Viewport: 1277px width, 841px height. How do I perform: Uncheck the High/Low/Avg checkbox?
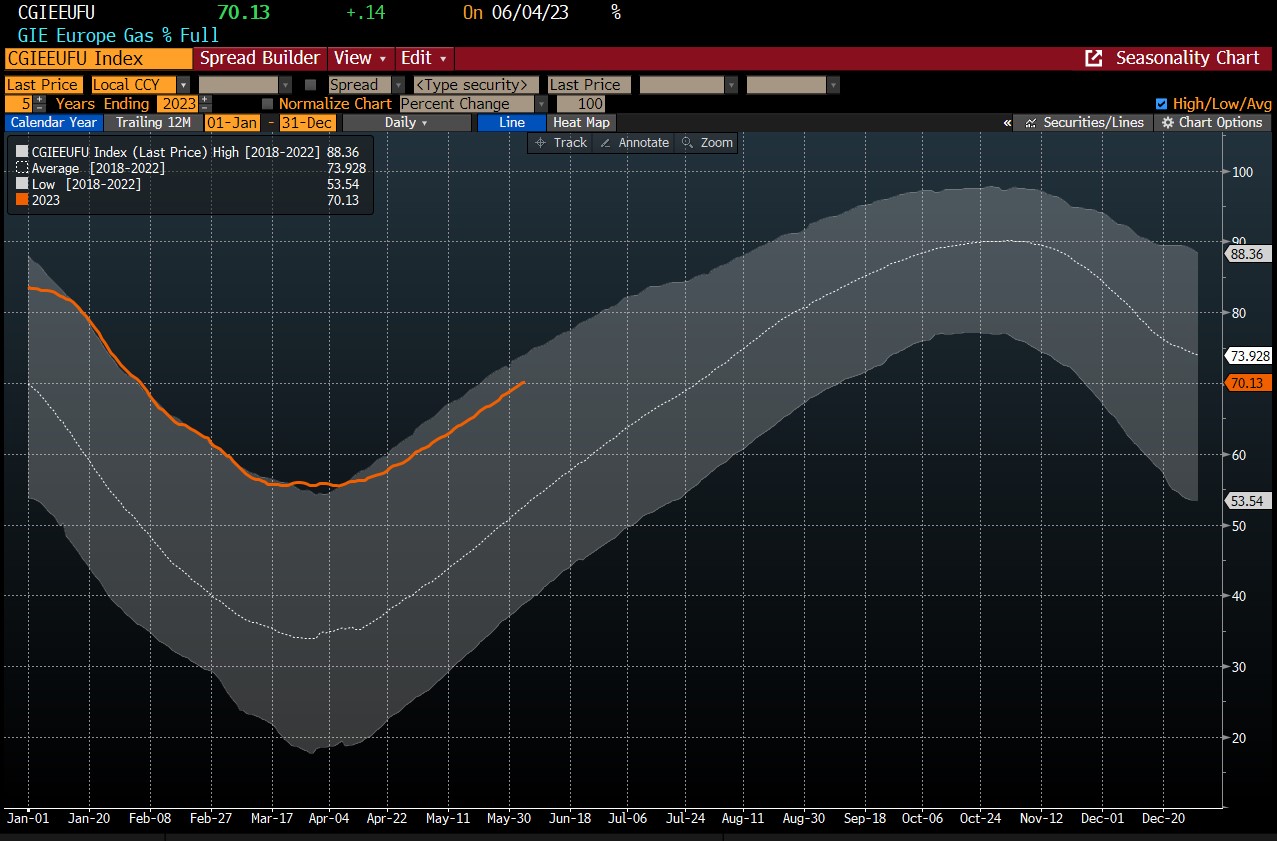(x=1161, y=104)
